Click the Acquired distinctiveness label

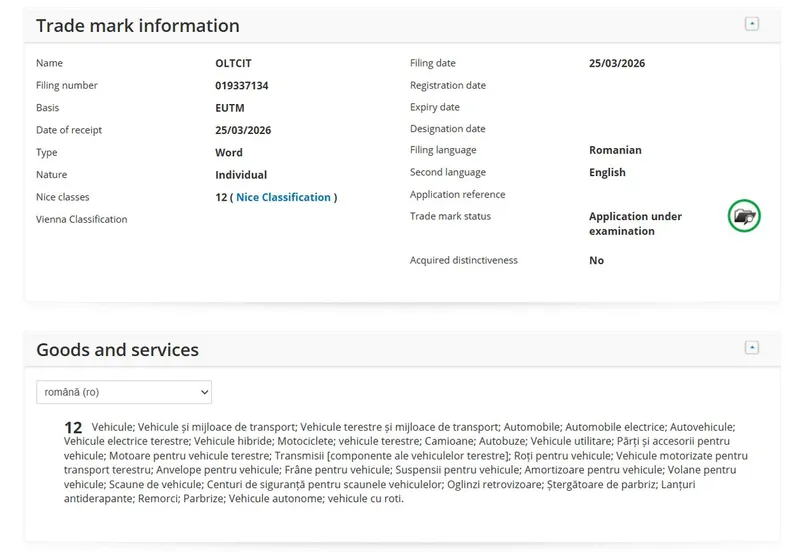[464, 260]
